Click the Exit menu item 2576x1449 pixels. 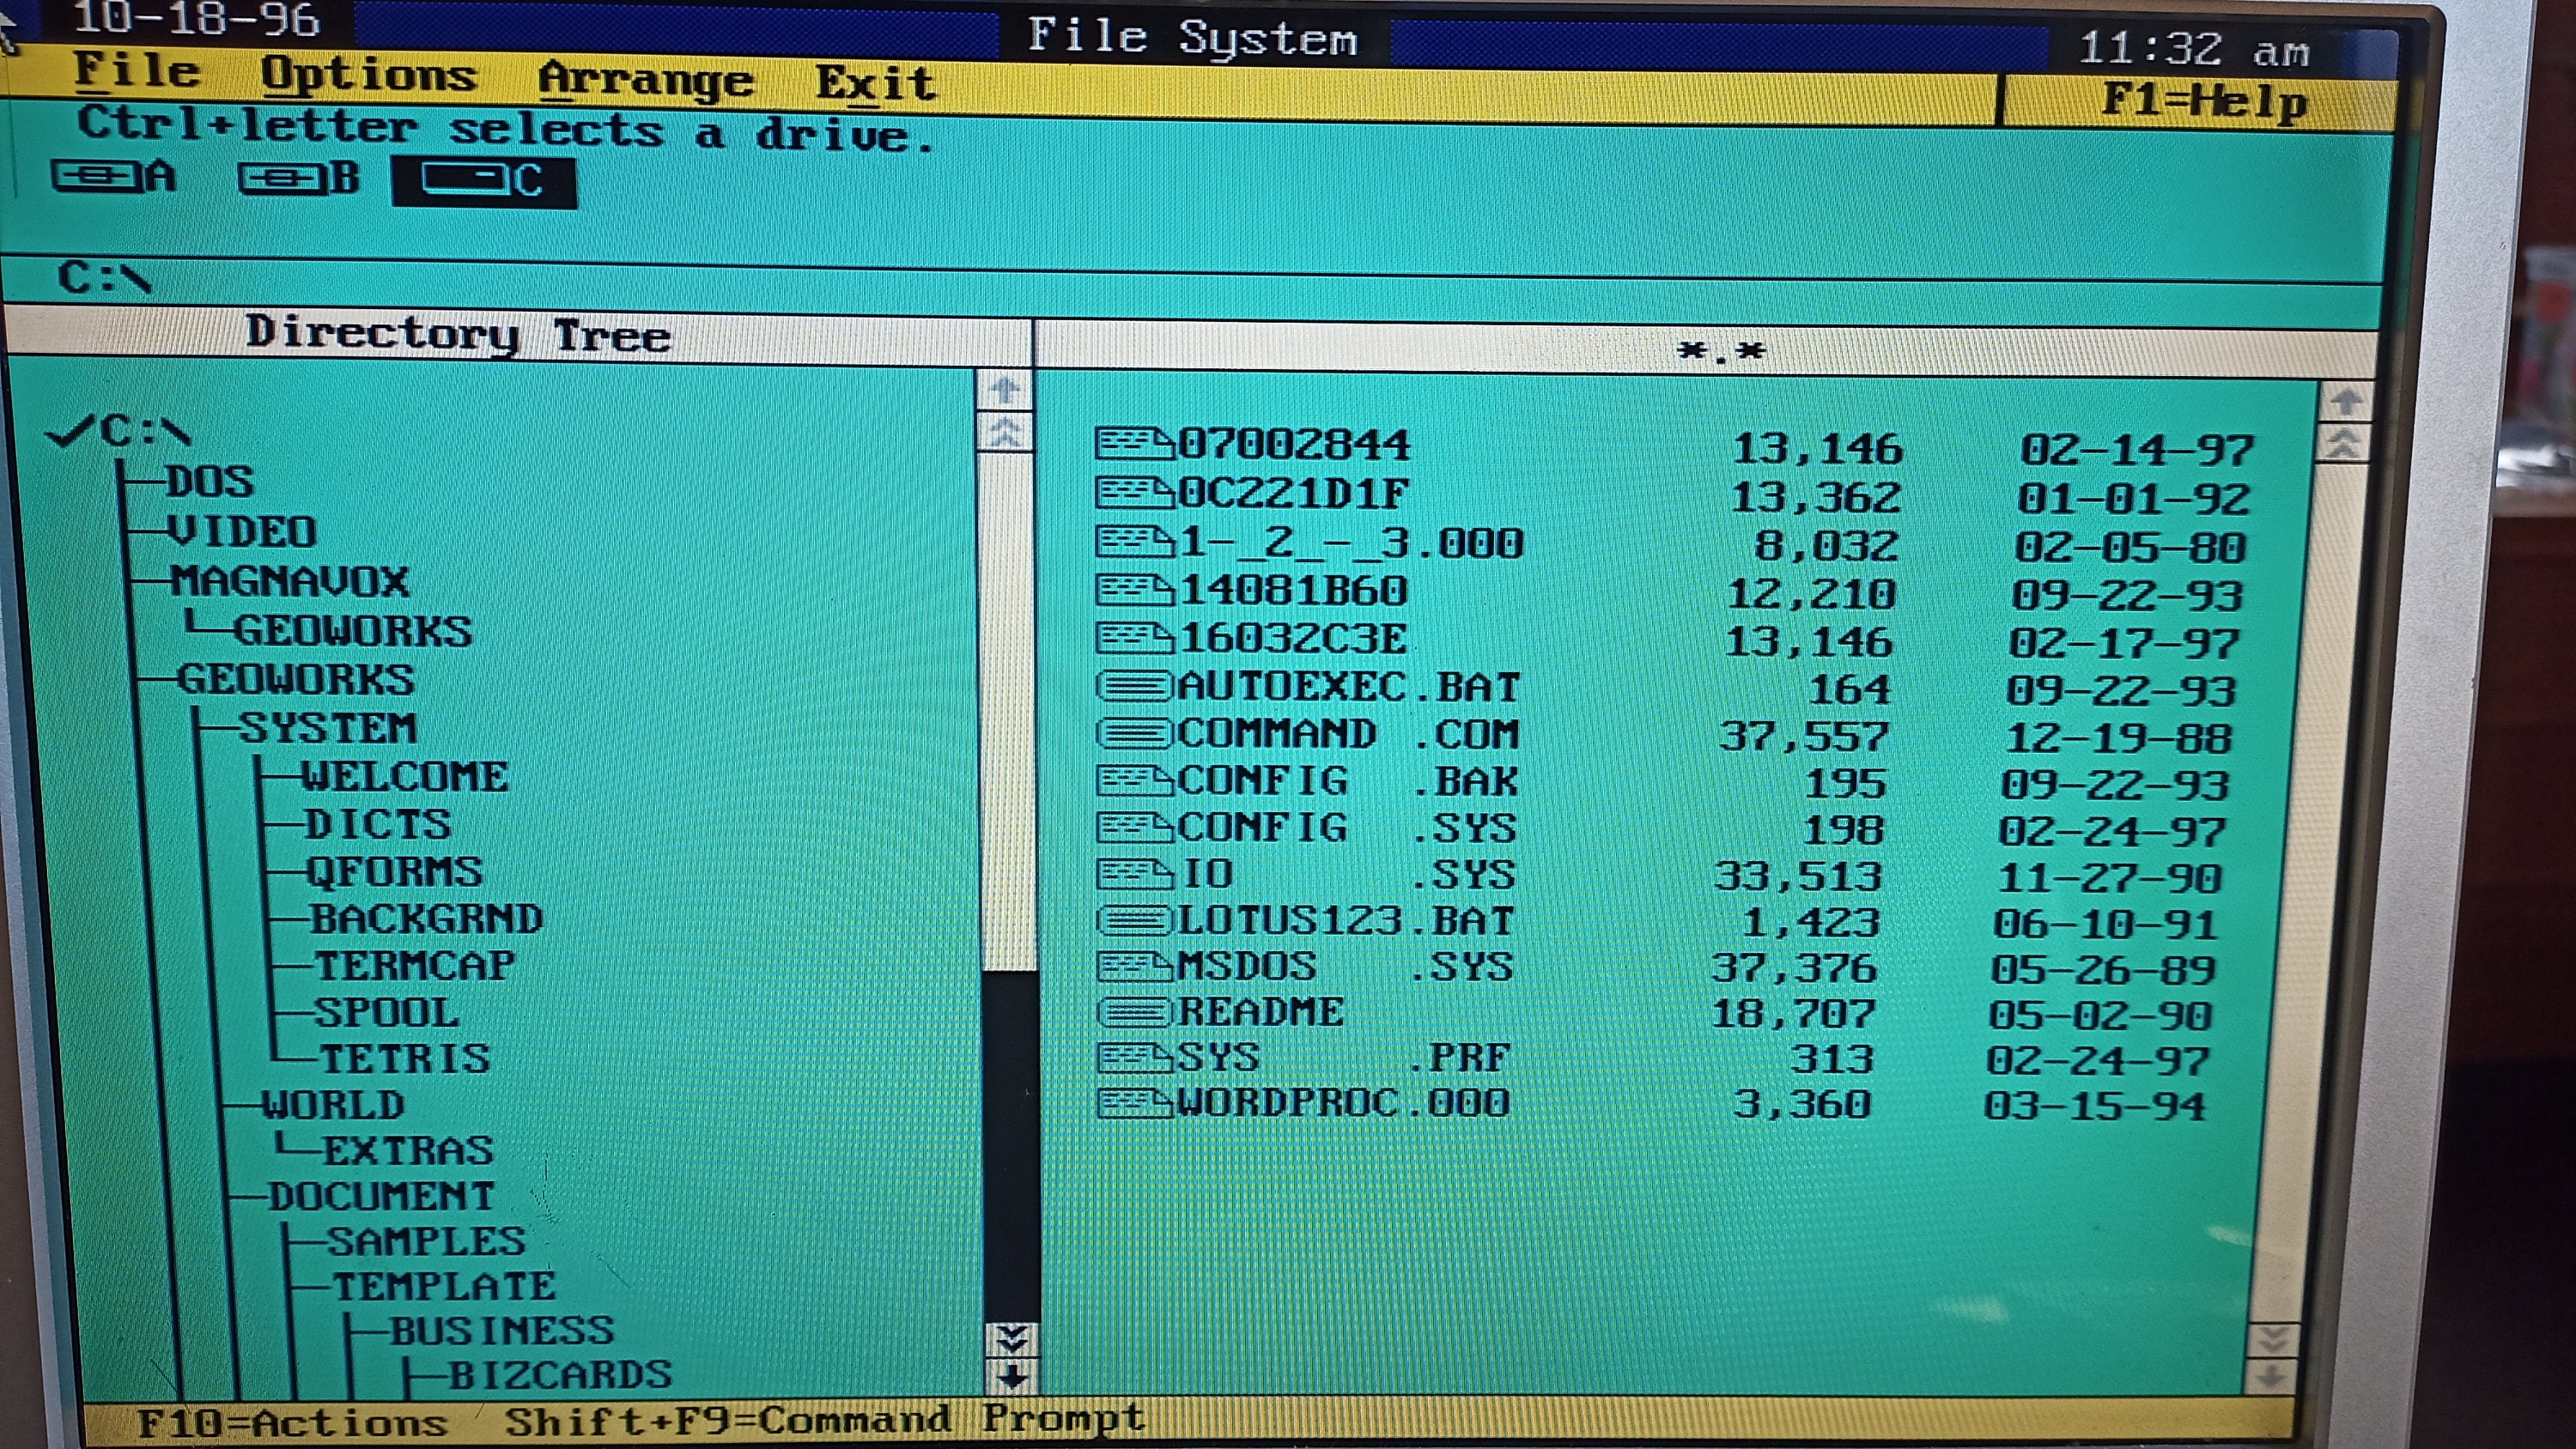[x=876, y=83]
